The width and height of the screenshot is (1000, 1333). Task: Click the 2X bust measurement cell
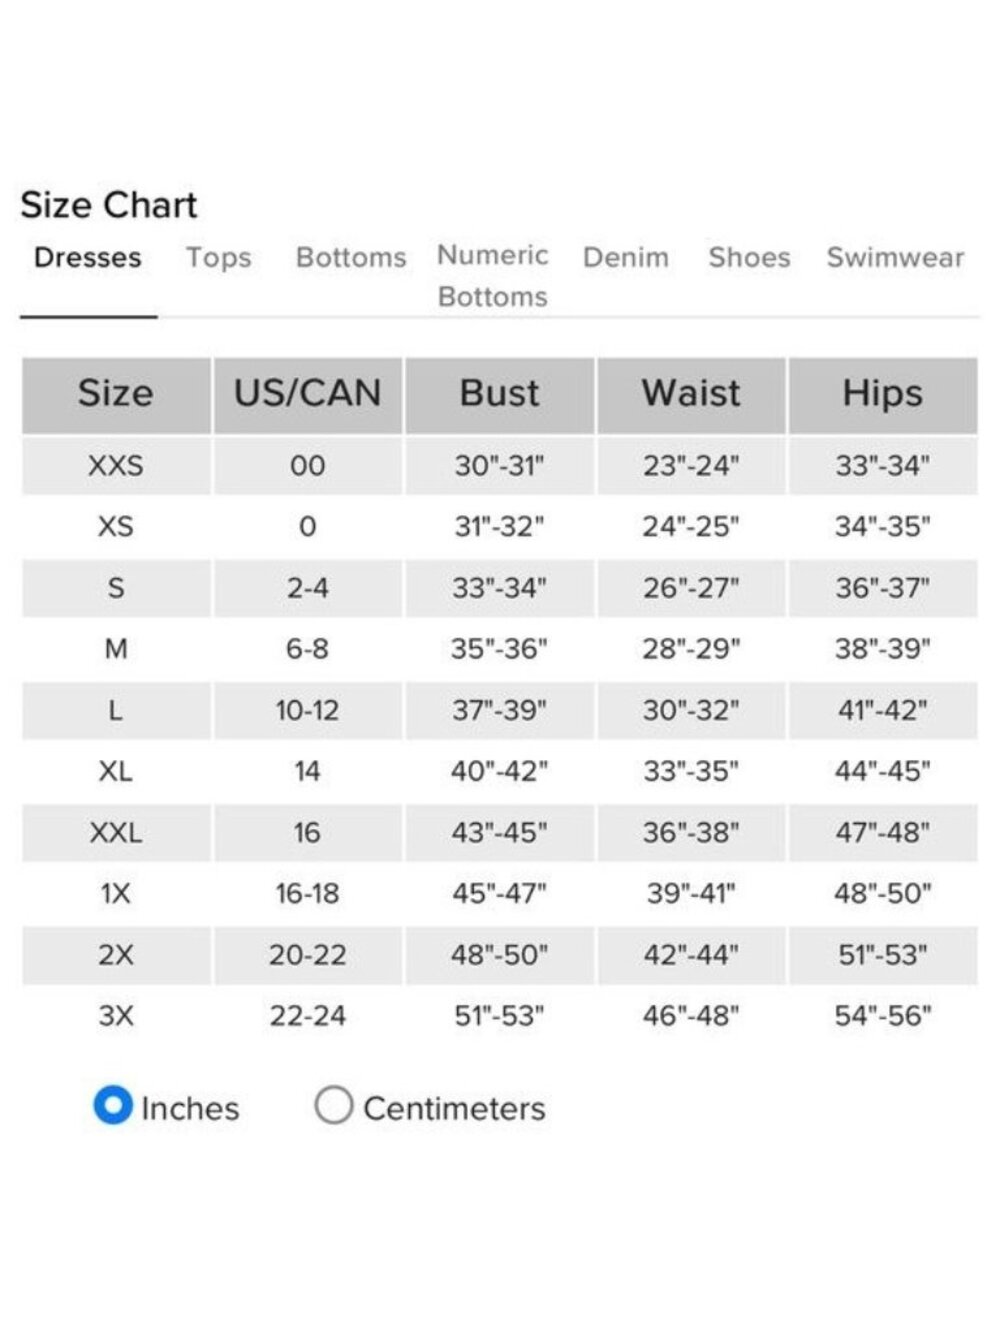tap(499, 955)
